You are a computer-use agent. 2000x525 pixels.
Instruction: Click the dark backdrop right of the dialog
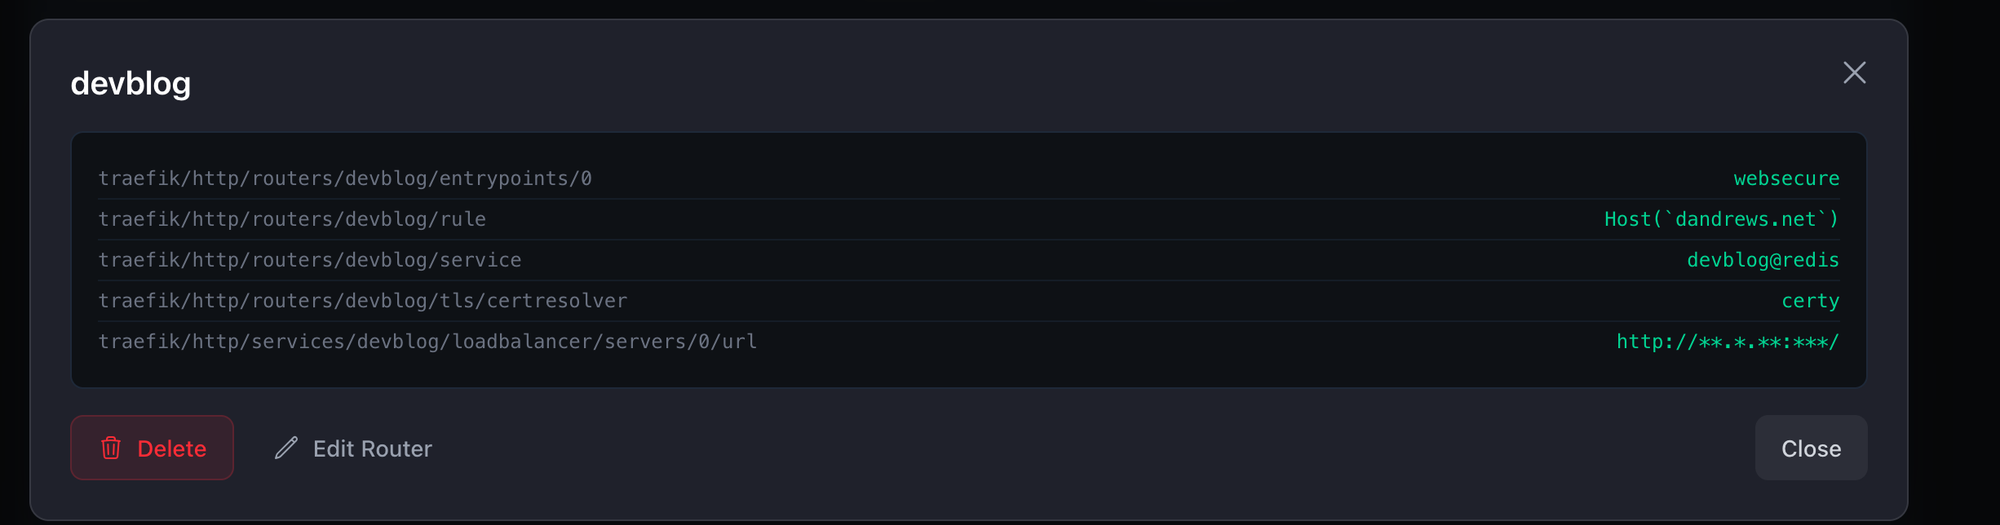point(1955,260)
